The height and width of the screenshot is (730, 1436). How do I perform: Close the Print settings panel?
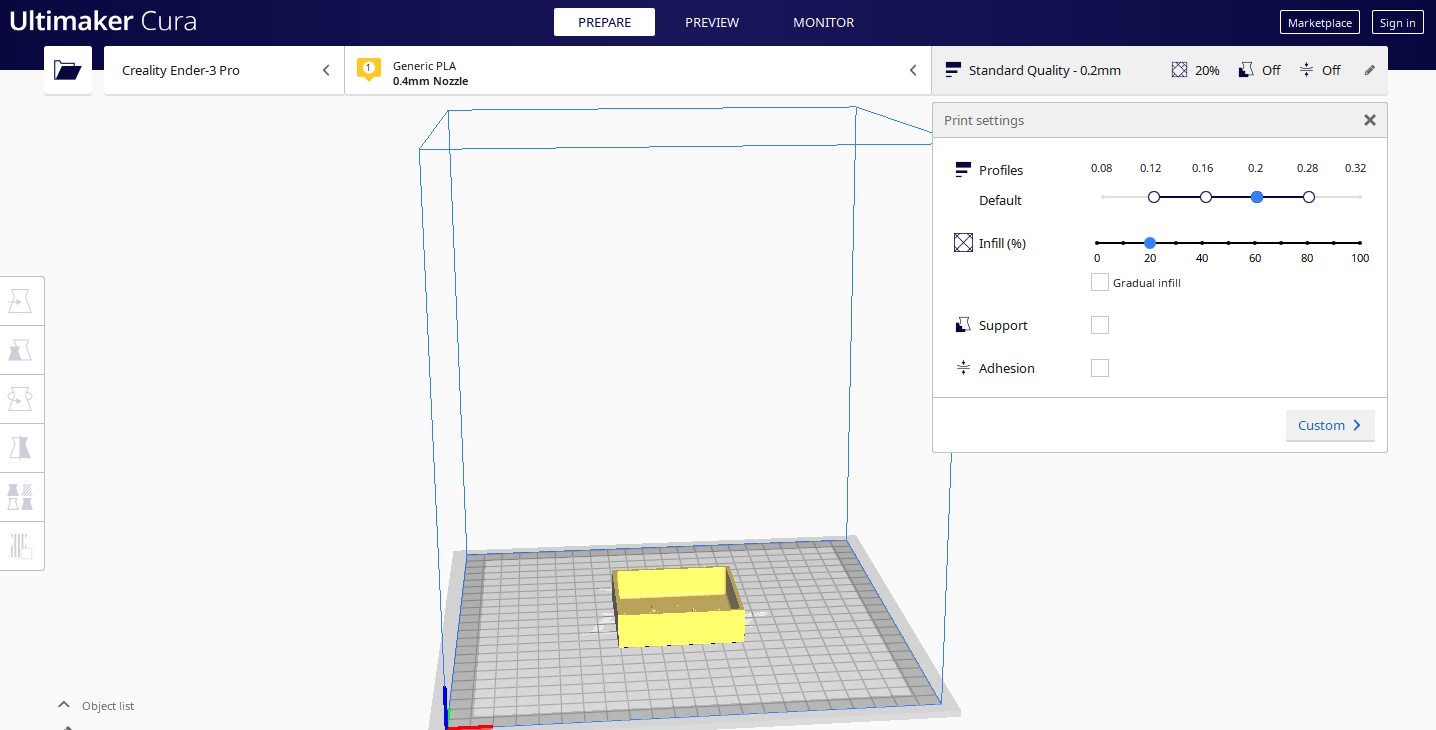(1370, 120)
